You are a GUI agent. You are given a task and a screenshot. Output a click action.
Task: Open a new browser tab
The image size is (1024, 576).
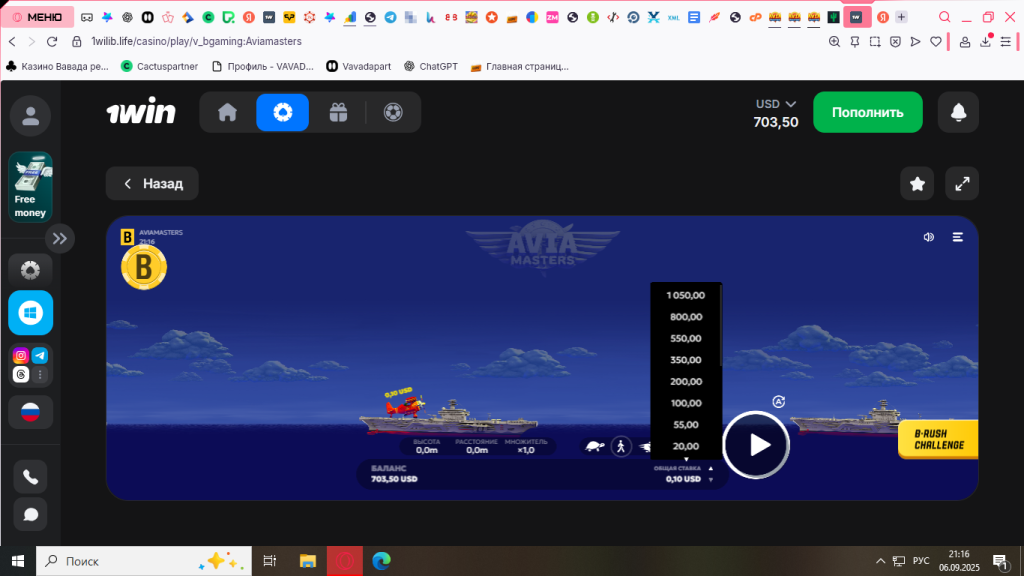pyautogui.click(x=901, y=17)
